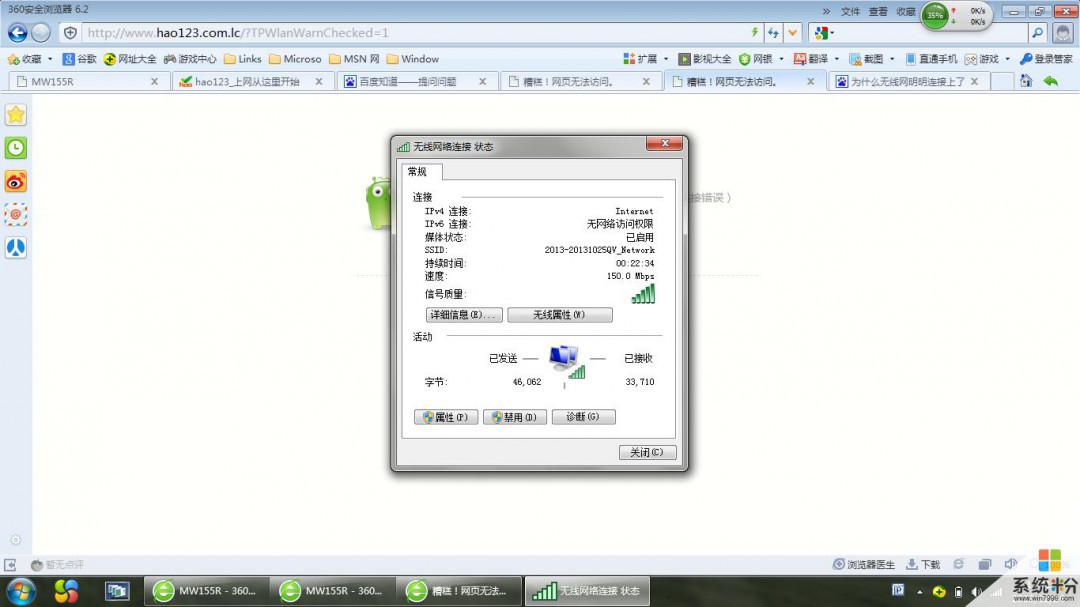The image size is (1080, 607).
Task: Open the 查看 menu
Action: 878,12
